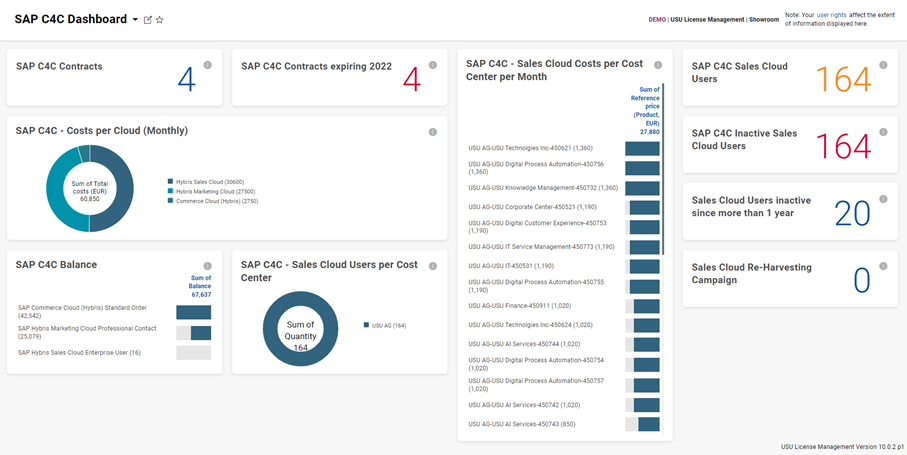
Task: Select USU Digital Process Automation-450755 row
Action: tap(564, 286)
